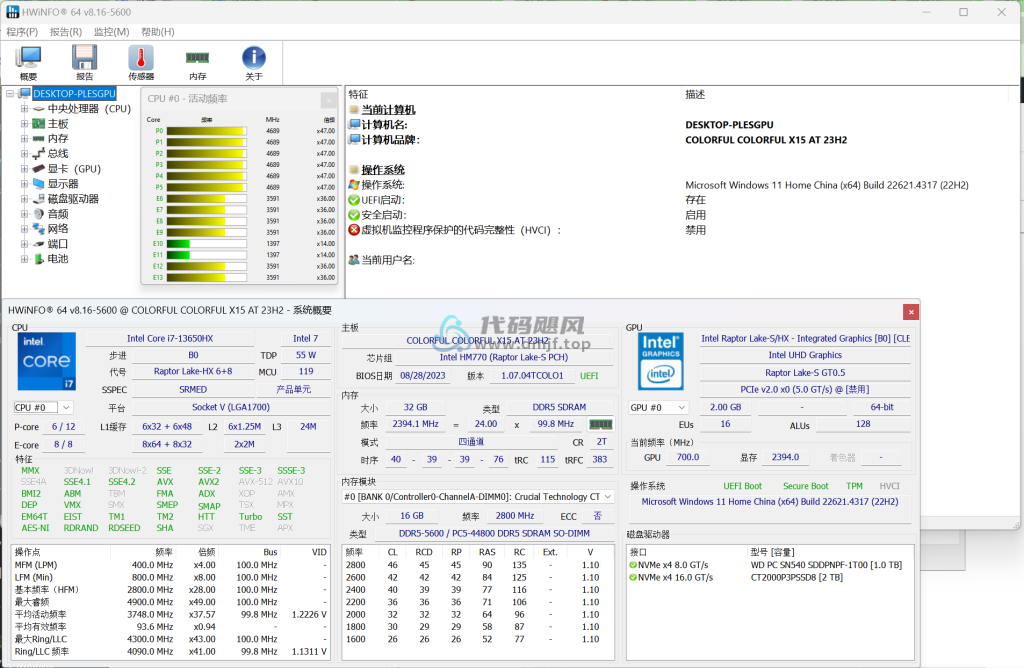Click the 报告 save report icon
Image resolution: width=1024 pixels, height=668 pixels.
(x=84, y=63)
